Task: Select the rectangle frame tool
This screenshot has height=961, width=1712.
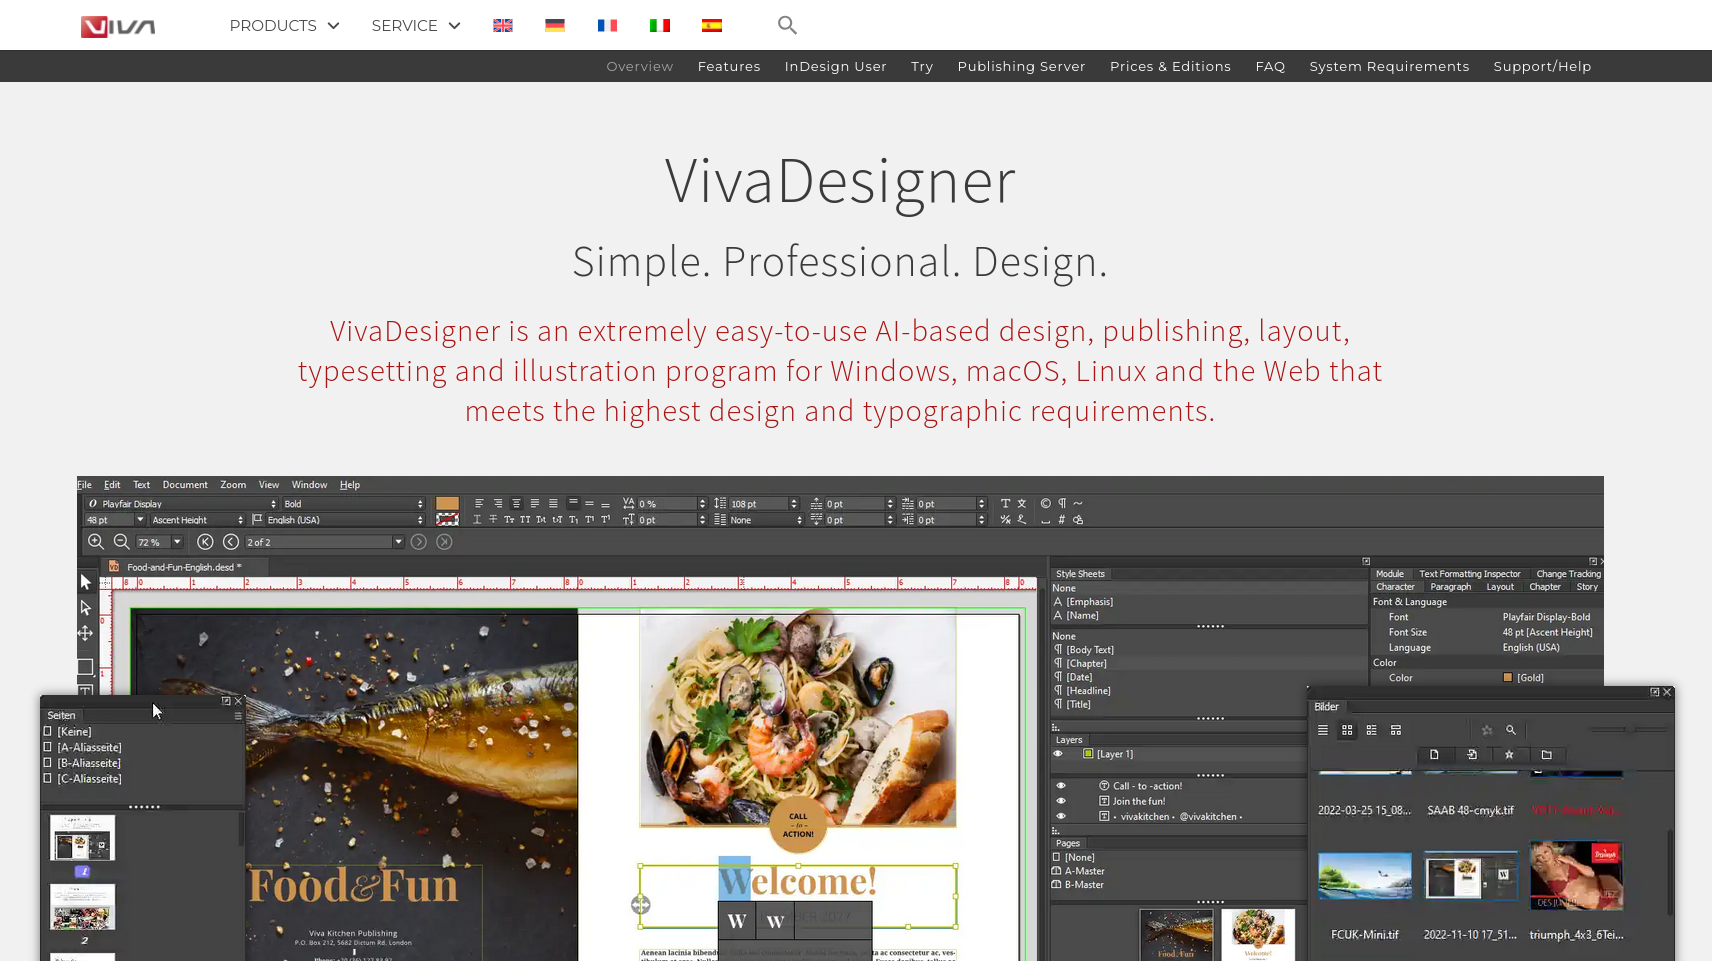Action: [85, 666]
